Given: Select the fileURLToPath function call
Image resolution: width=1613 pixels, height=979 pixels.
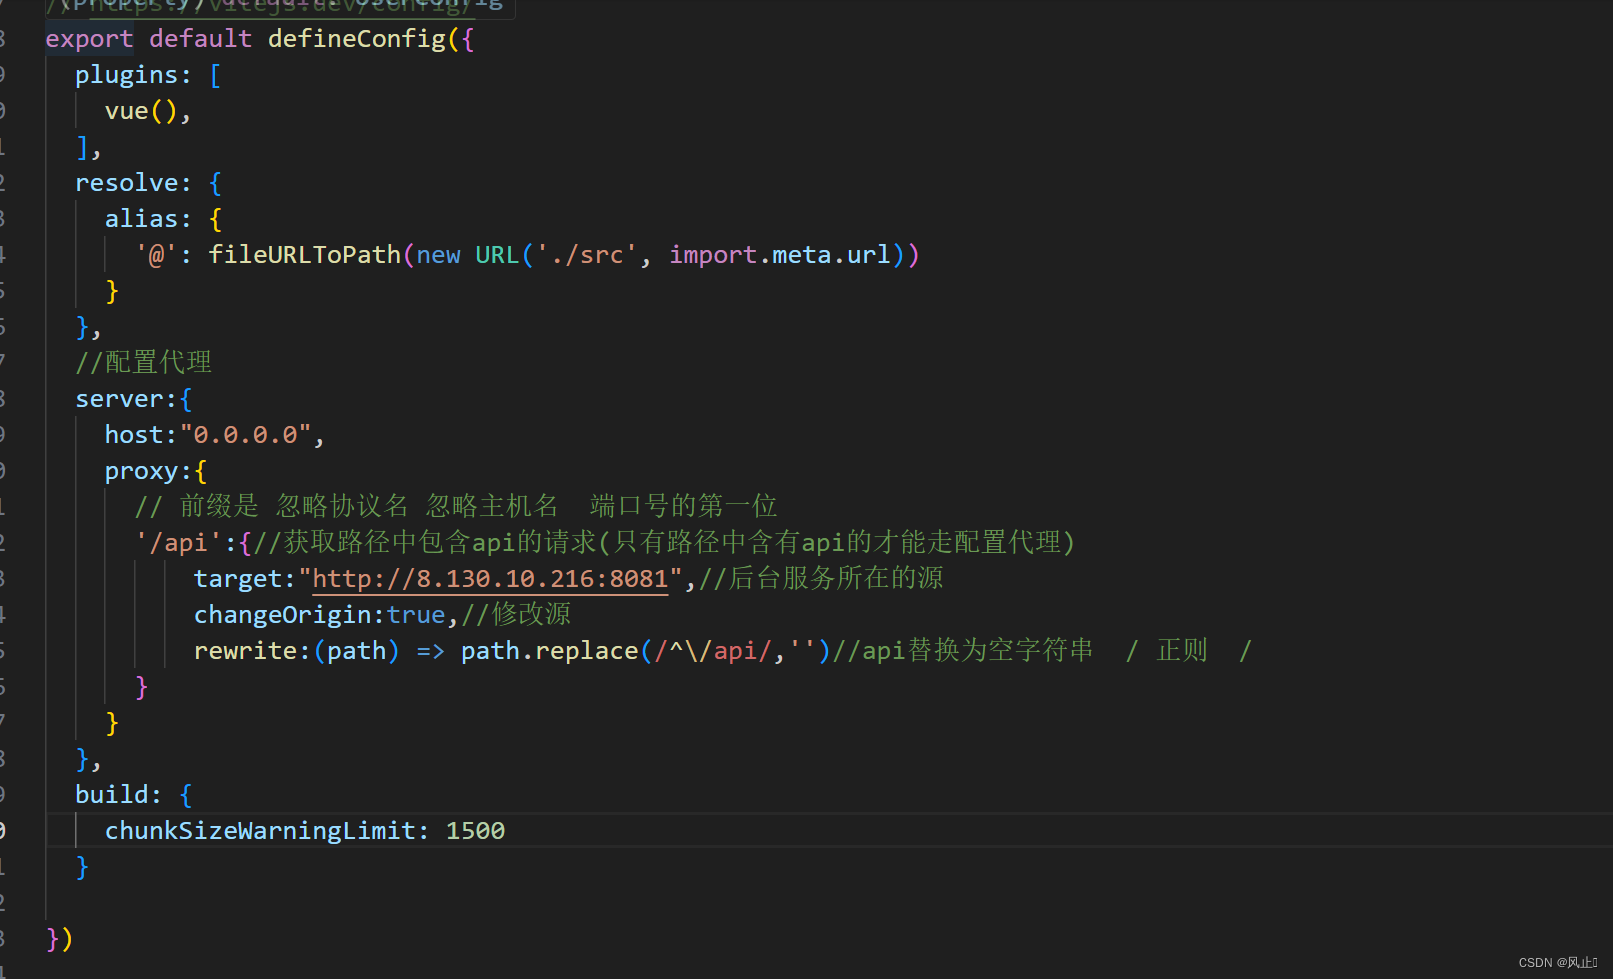Looking at the screenshot, I should coord(304,254).
